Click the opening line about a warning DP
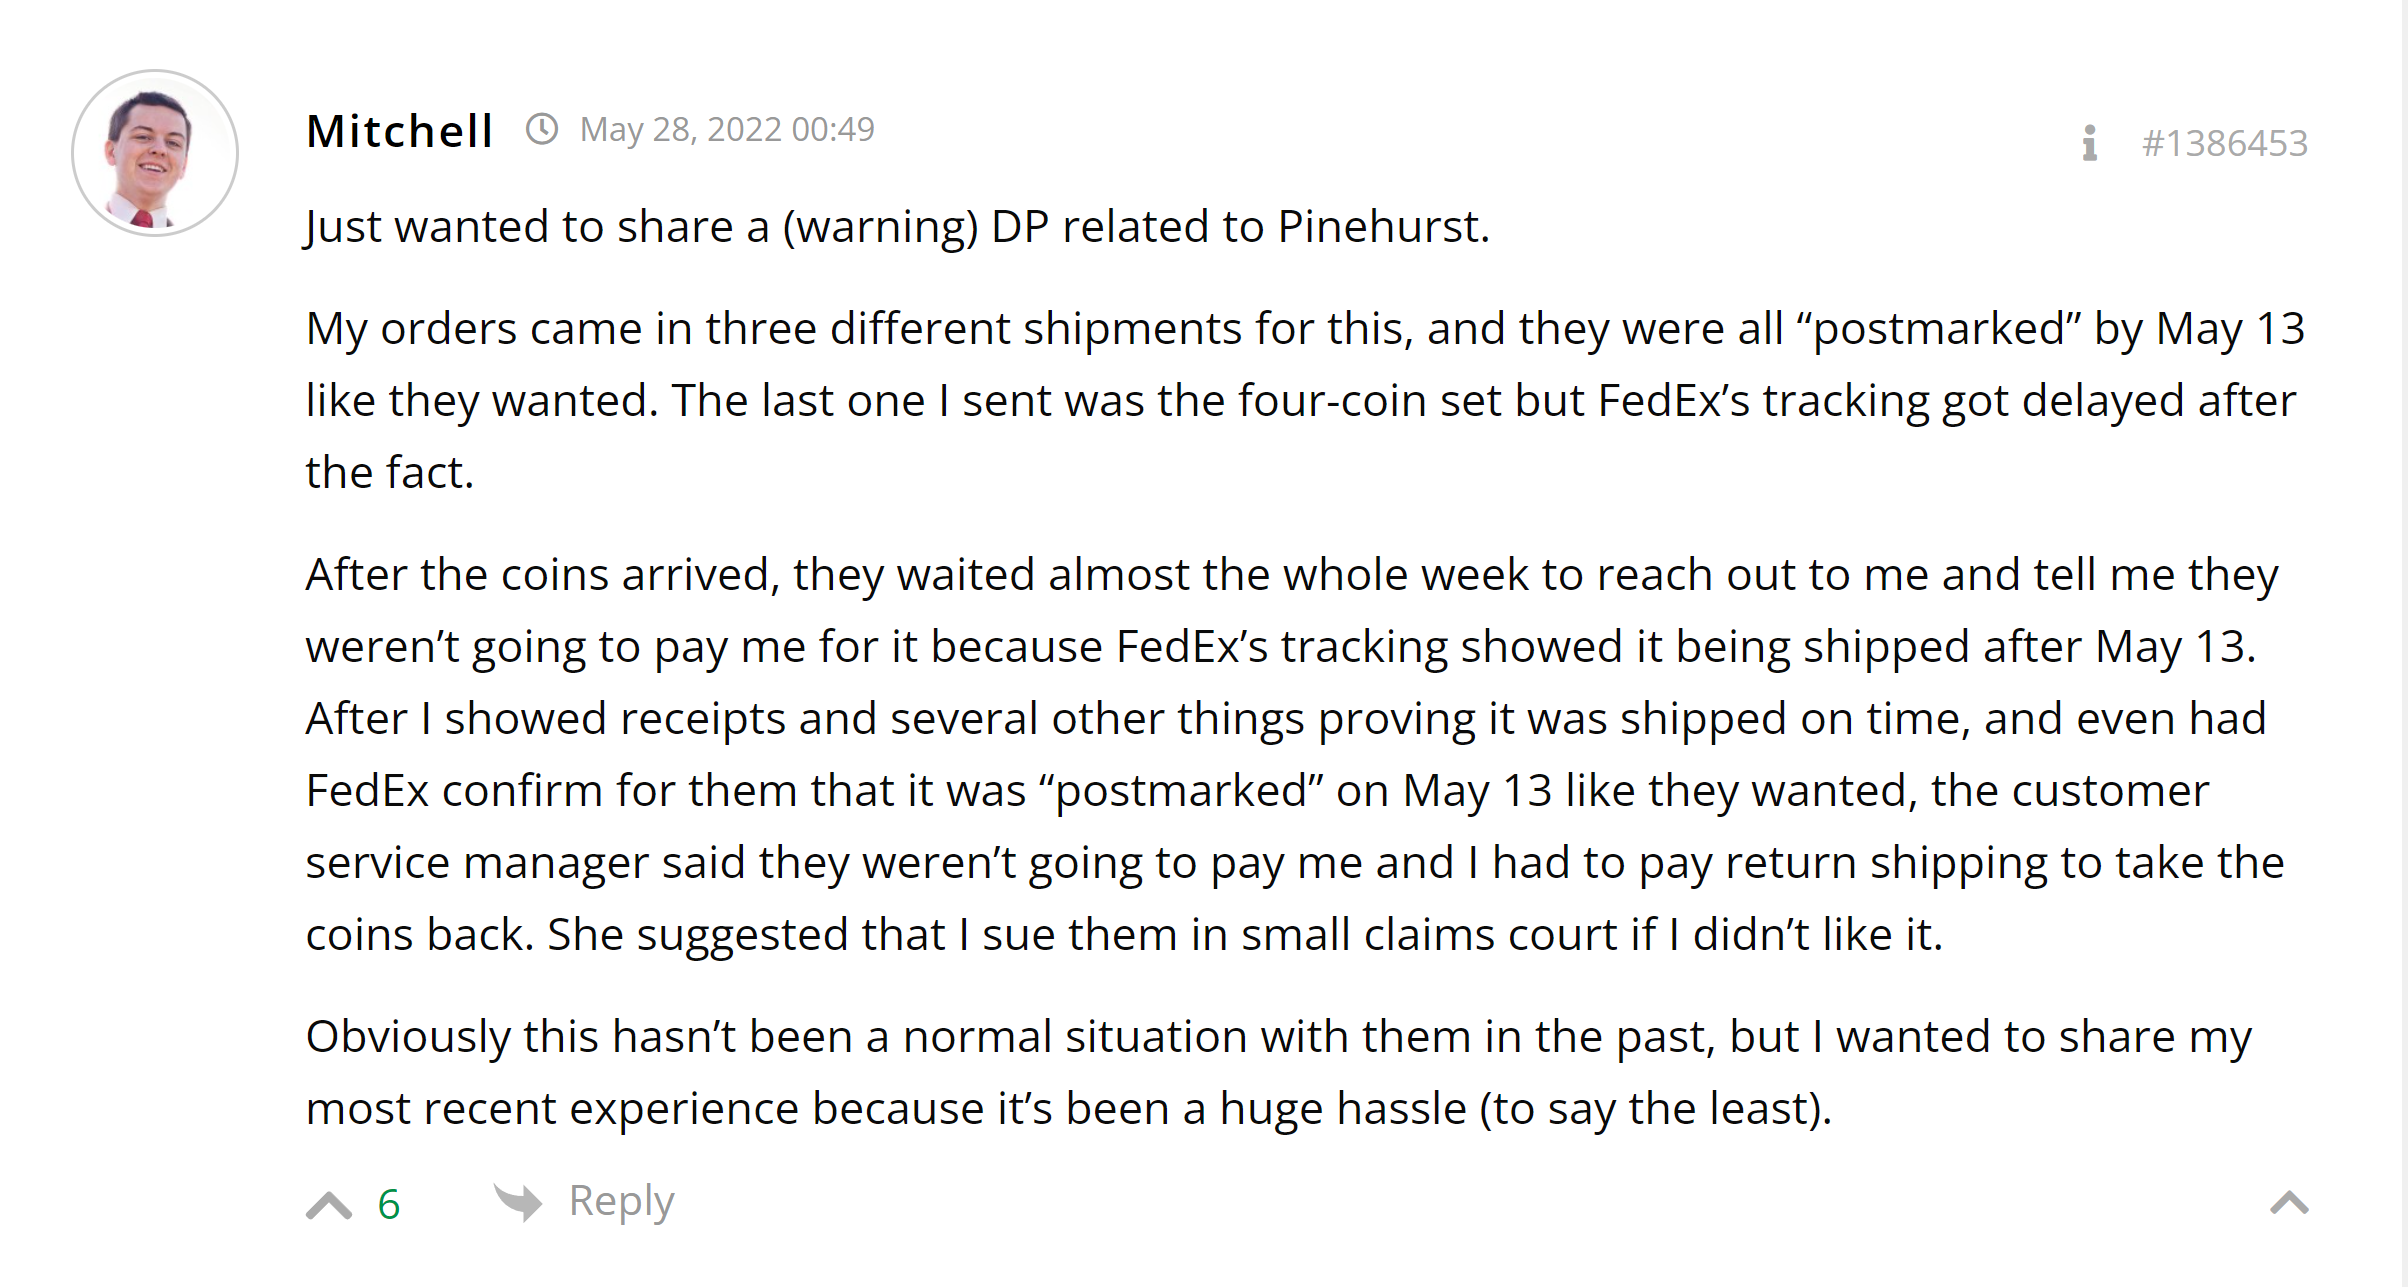 pyautogui.click(x=897, y=226)
